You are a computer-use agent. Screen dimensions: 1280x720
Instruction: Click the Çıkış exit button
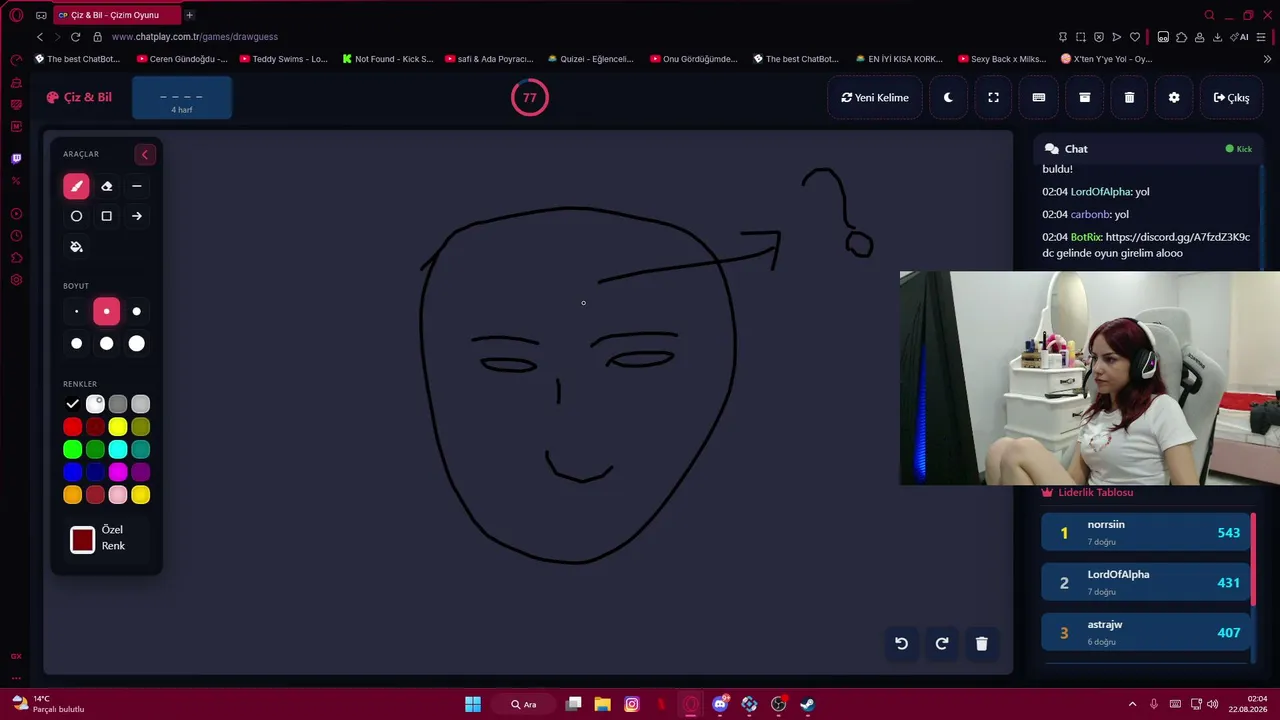1231,98
